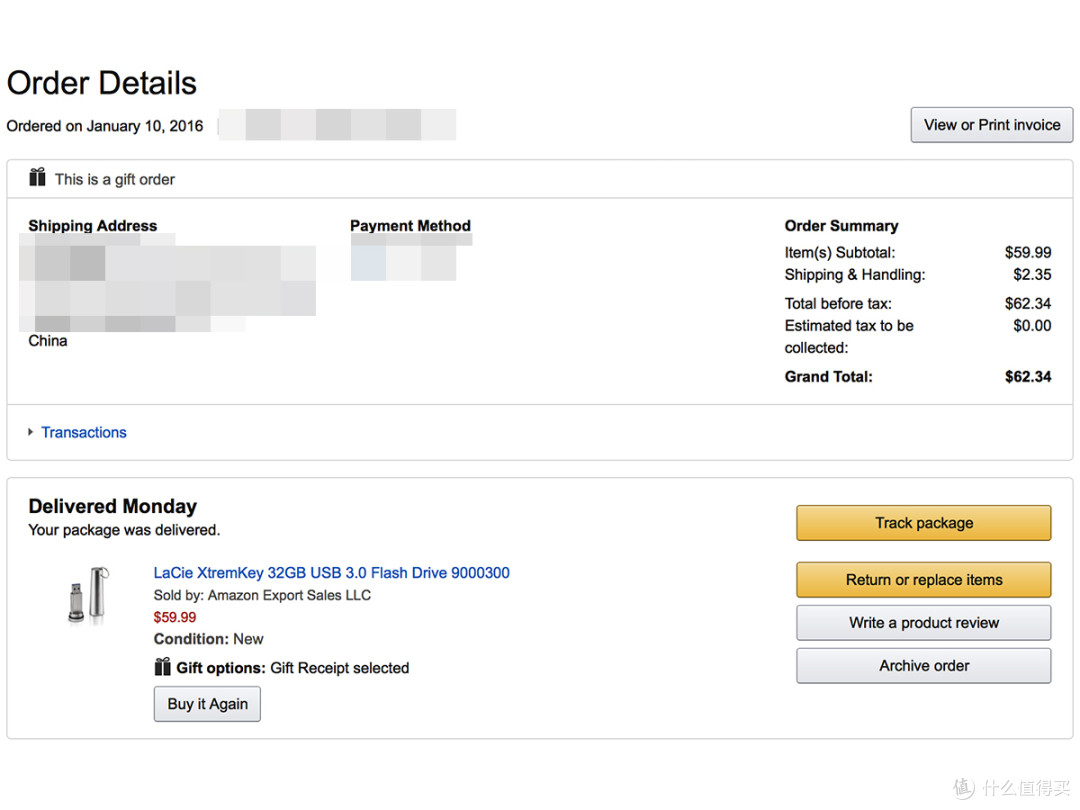Click the watermark logo in the bottom corner
The width and height of the screenshot is (1080, 810).
click(x=1012, y=787)
